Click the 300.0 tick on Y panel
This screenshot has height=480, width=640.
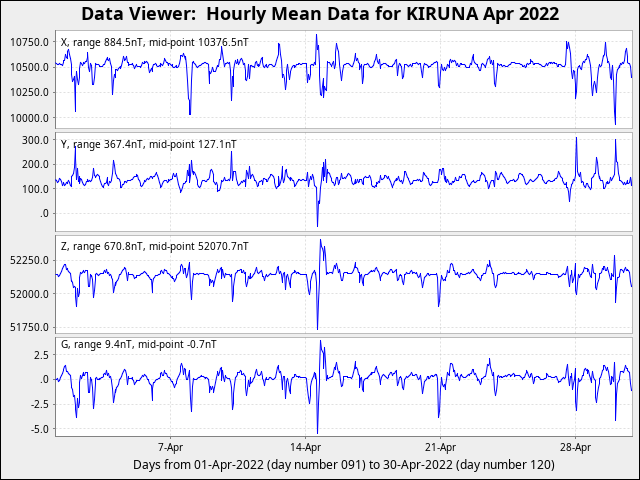35,140
